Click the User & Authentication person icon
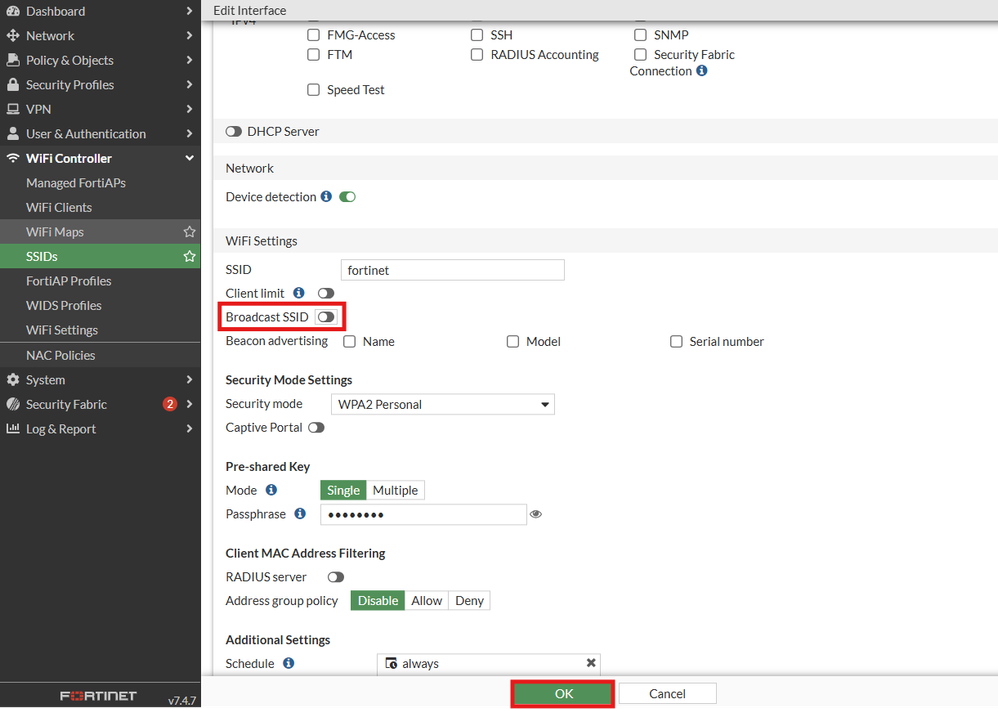The width and height of the screenshot is (998, 709). click(x=13, y=134)
